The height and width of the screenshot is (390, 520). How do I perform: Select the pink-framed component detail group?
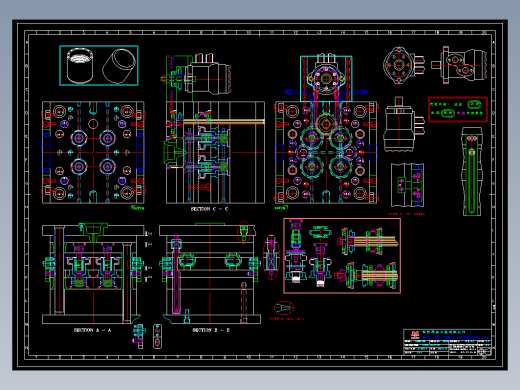coord(342,256)
